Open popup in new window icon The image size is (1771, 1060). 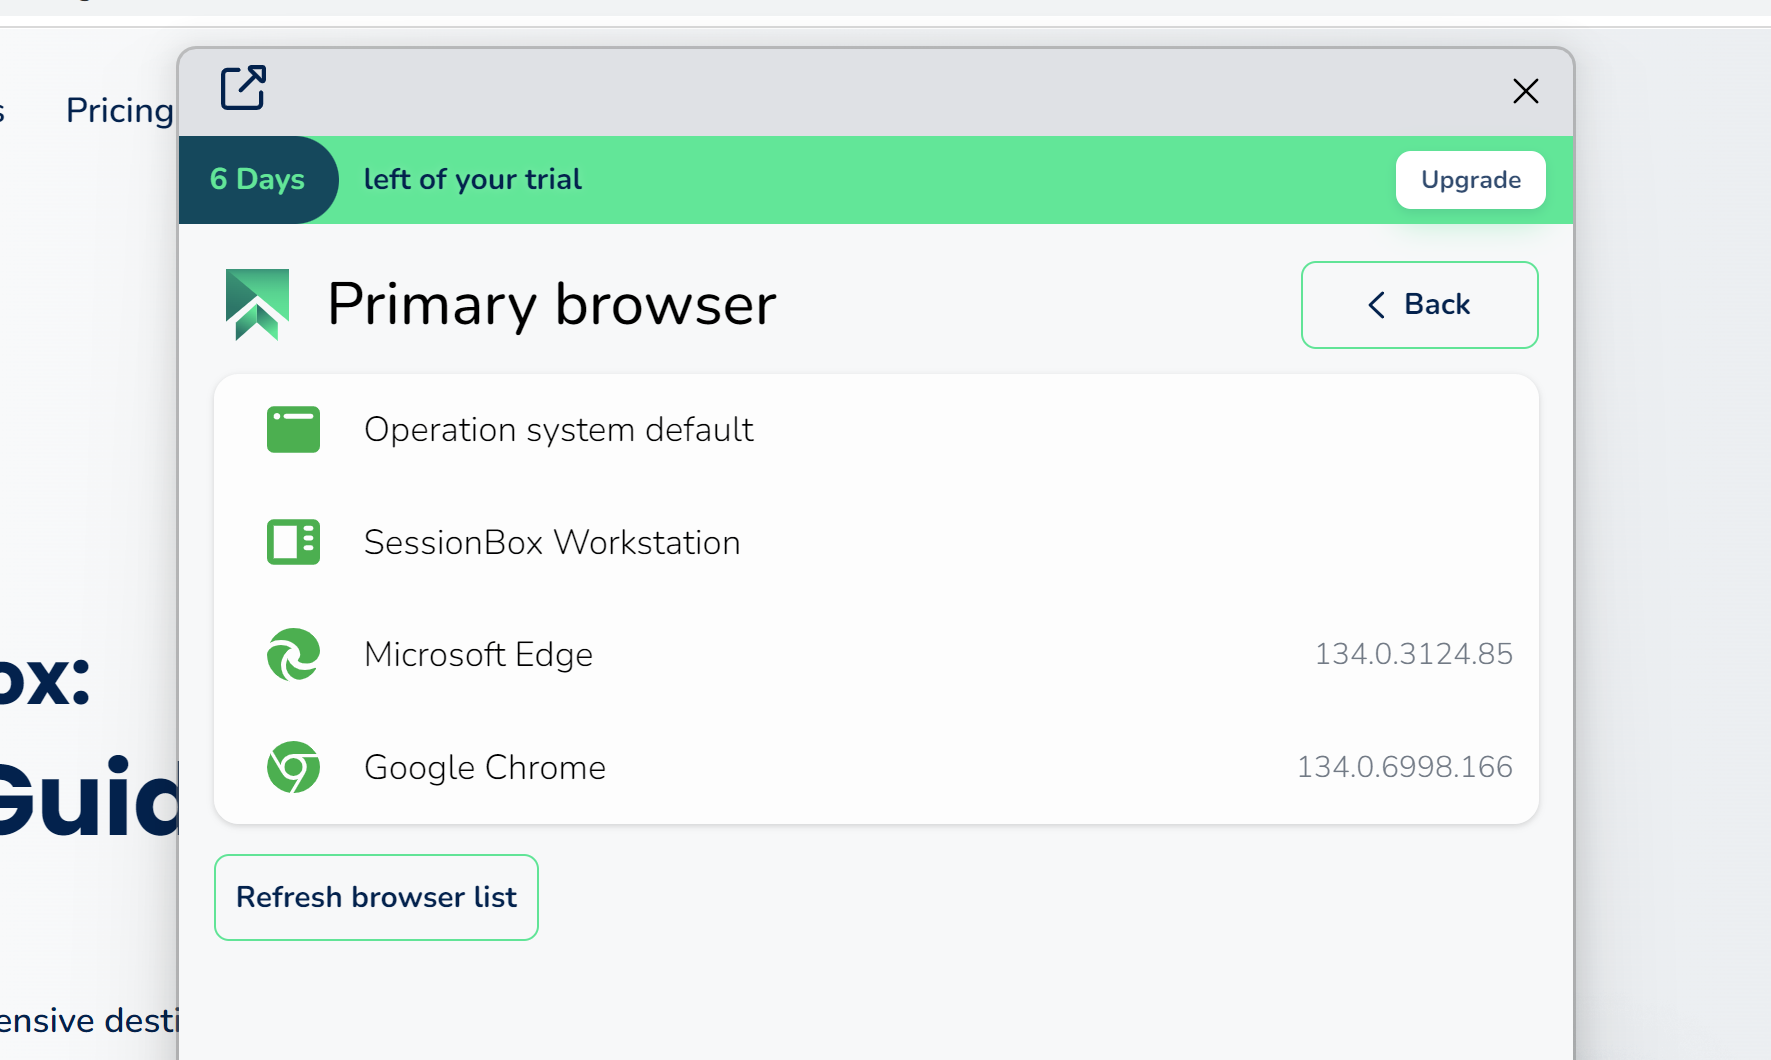click(x=243, y=88)
